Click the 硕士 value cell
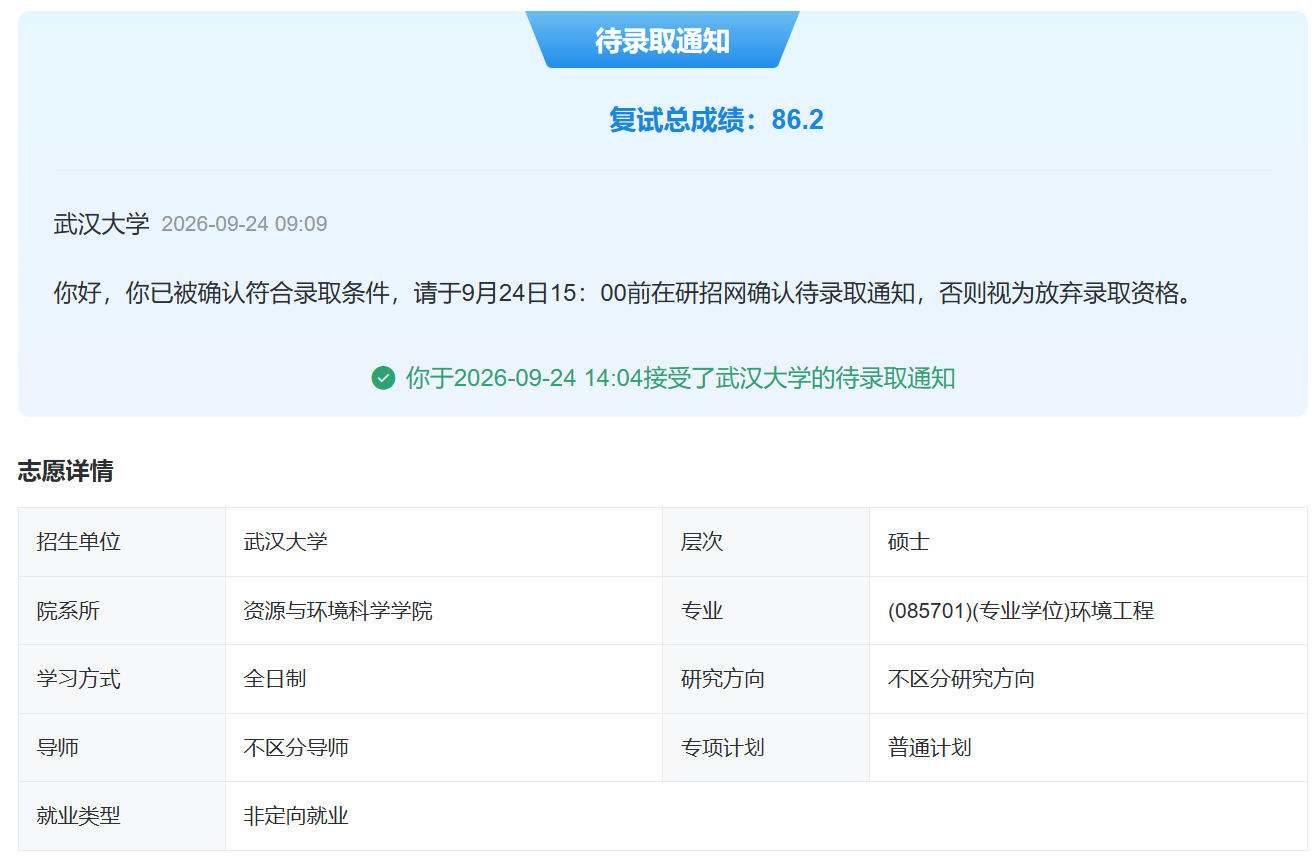Viewport: 1316px width, 859px height. coord(1088,542)
